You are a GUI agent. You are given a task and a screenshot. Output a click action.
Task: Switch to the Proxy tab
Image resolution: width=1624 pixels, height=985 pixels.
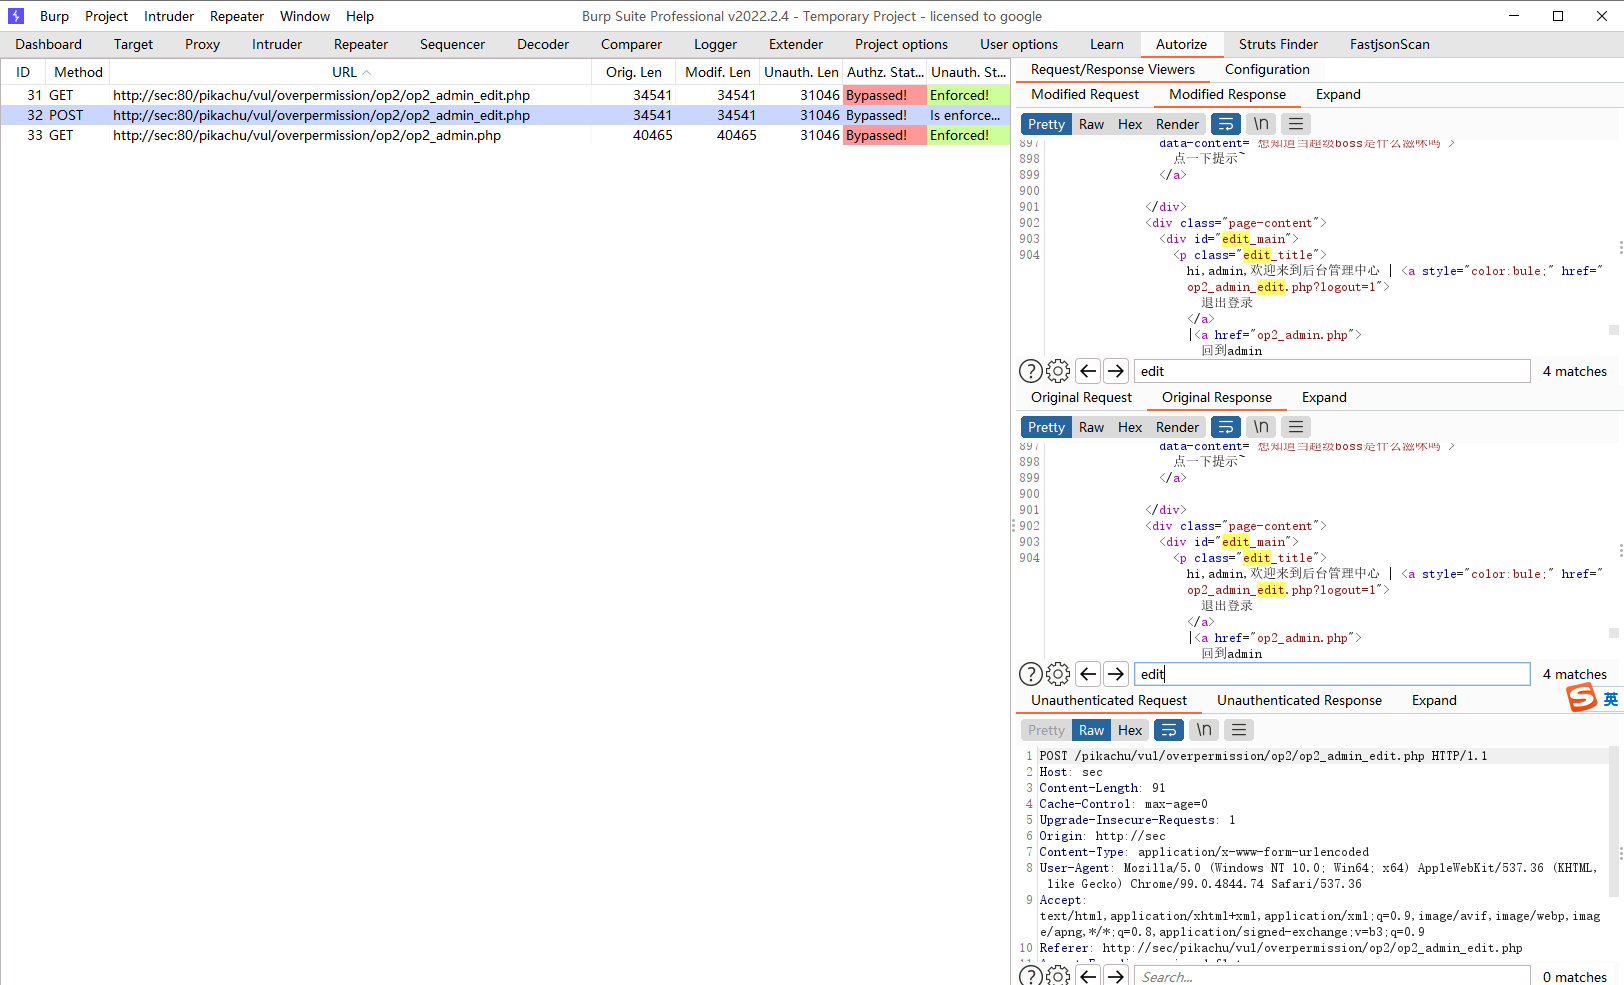tap(202, 44)
